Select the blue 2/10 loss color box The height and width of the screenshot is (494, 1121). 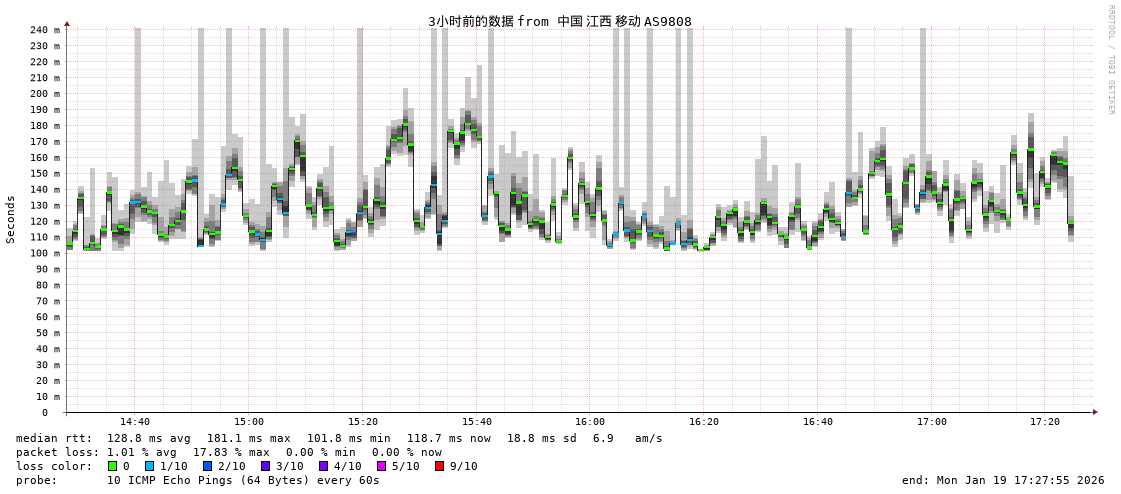pos(208,466)
